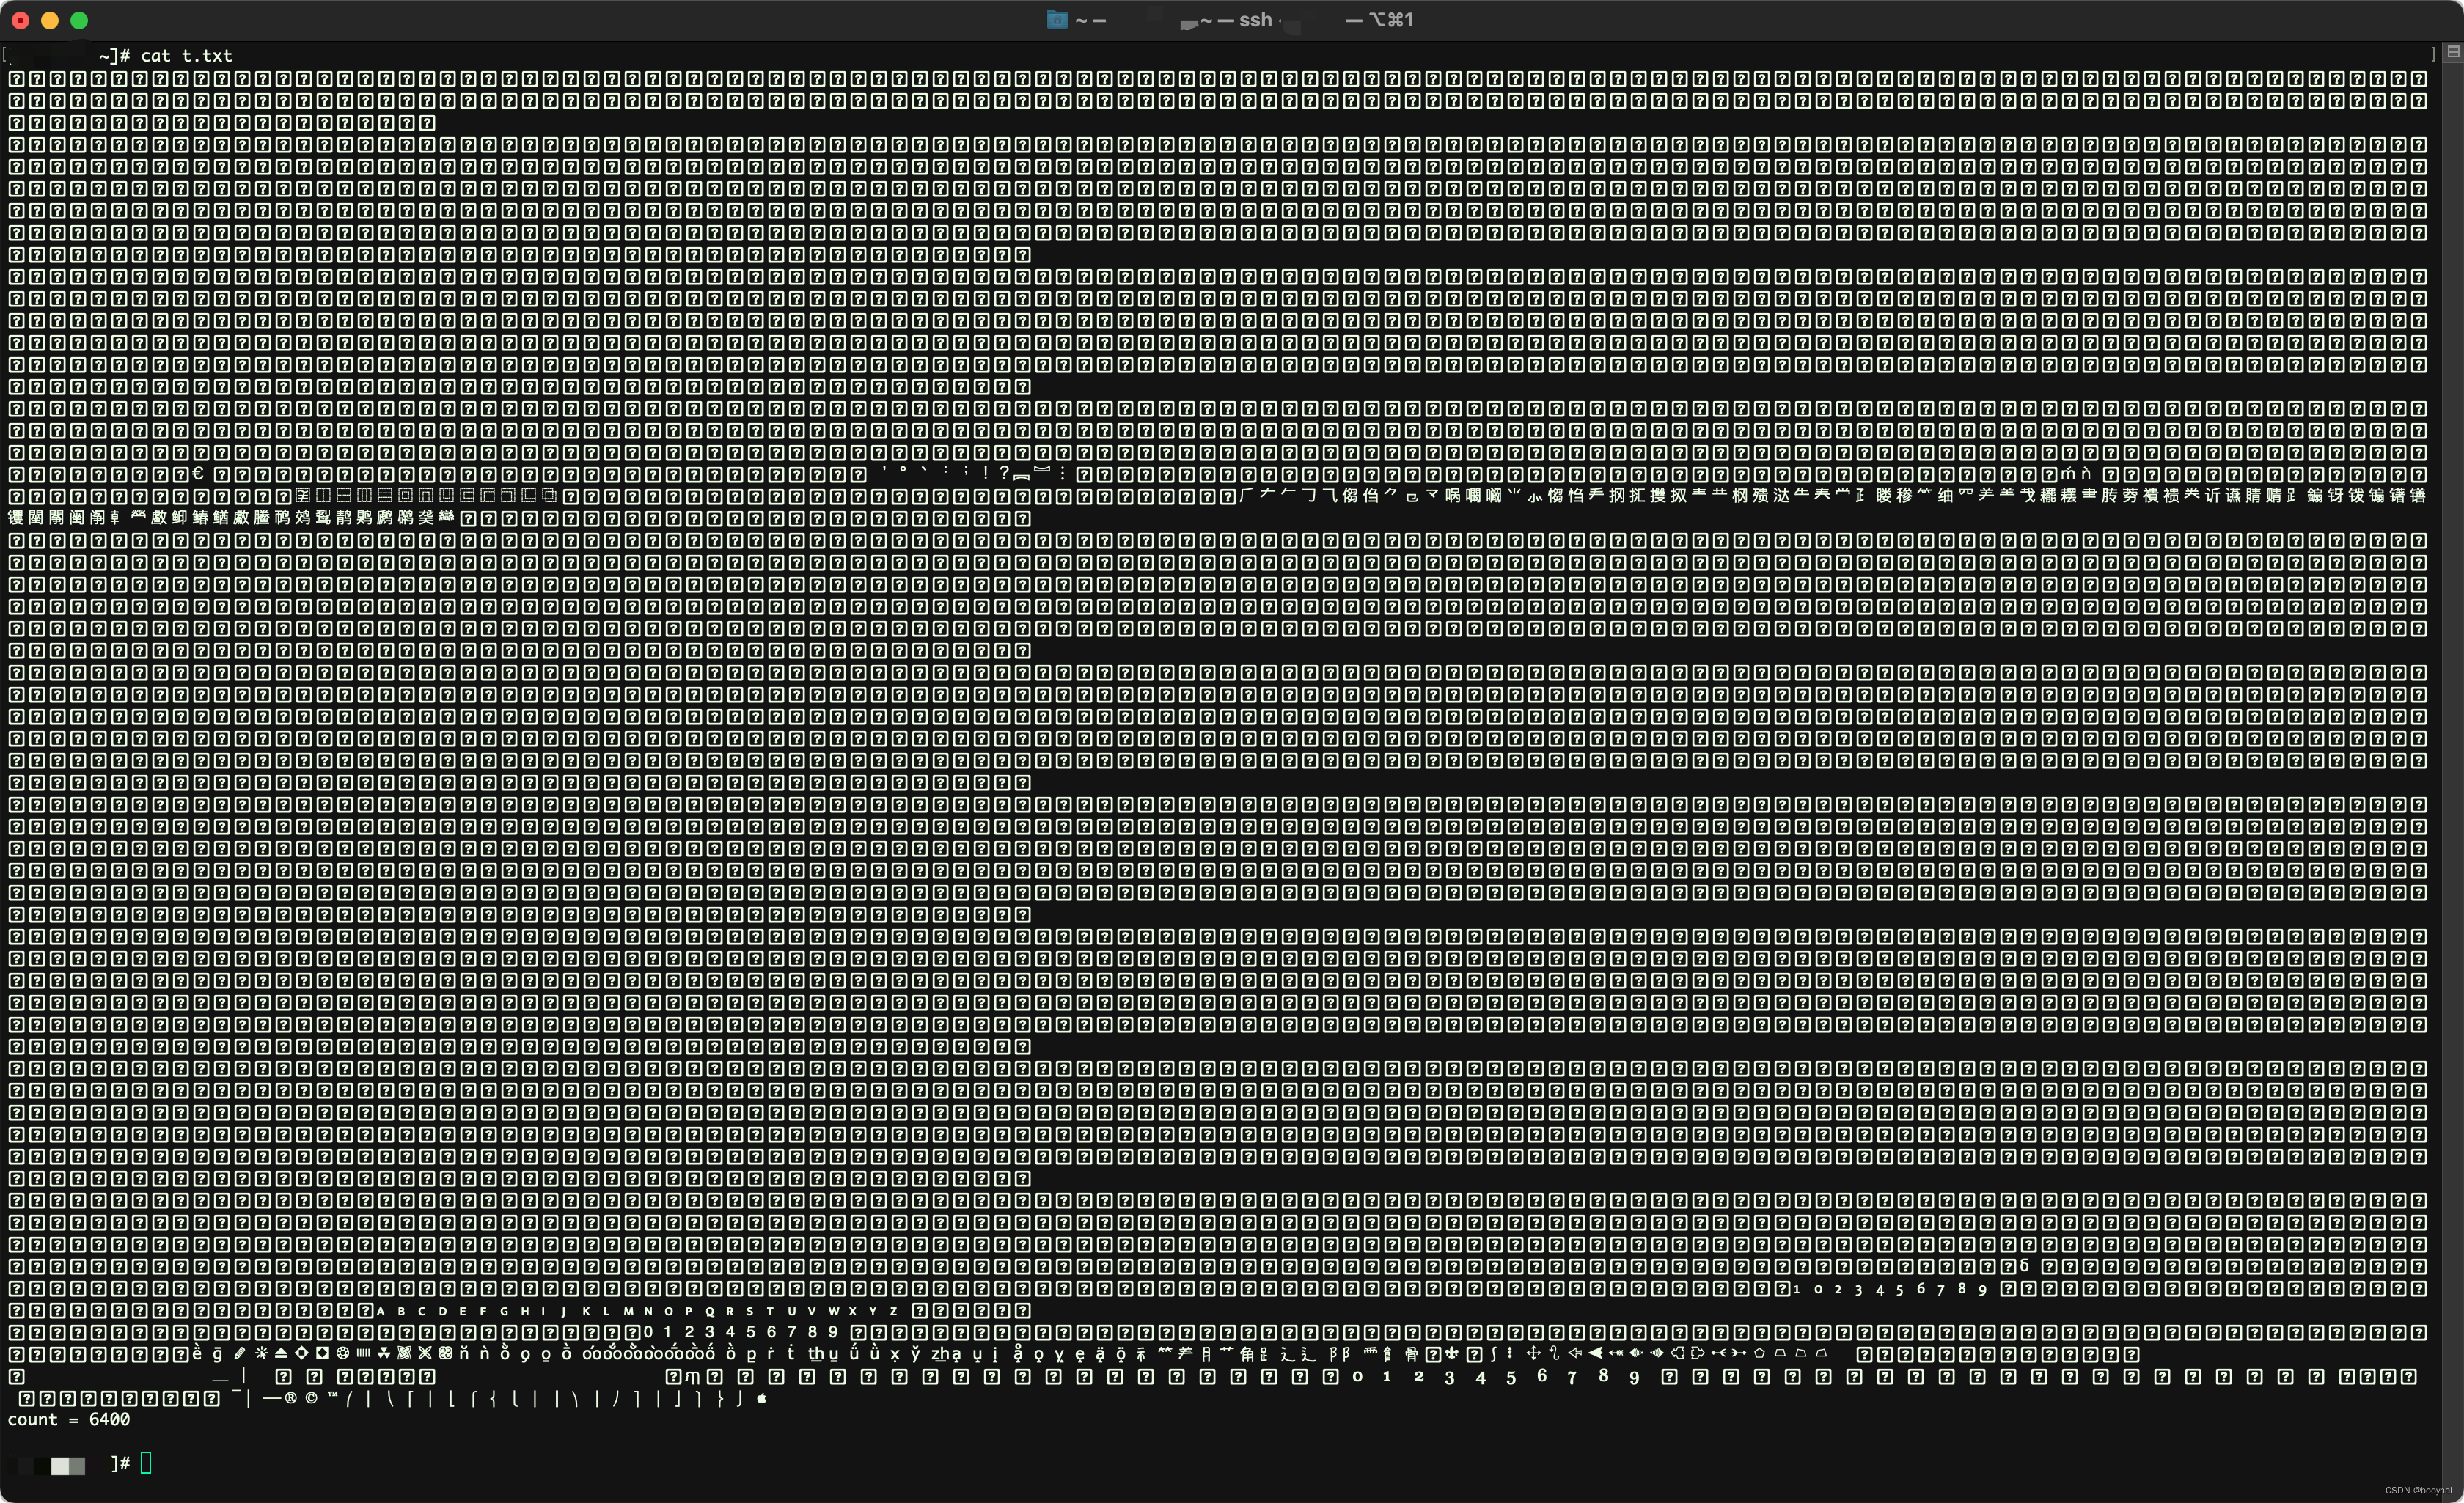The height and width of the screenshot is (1503, 2464).
Task: Click the Apple logo glyph in terminal output
Action: (762, 1398)
